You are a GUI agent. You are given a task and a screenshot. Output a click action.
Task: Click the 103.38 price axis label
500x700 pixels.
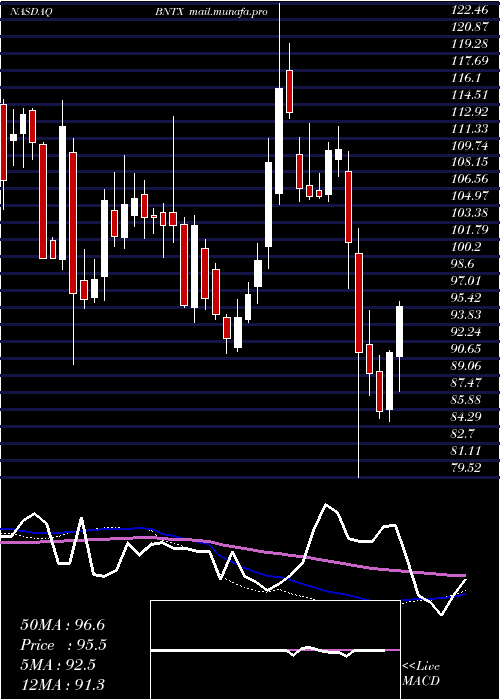pos(468,213)
